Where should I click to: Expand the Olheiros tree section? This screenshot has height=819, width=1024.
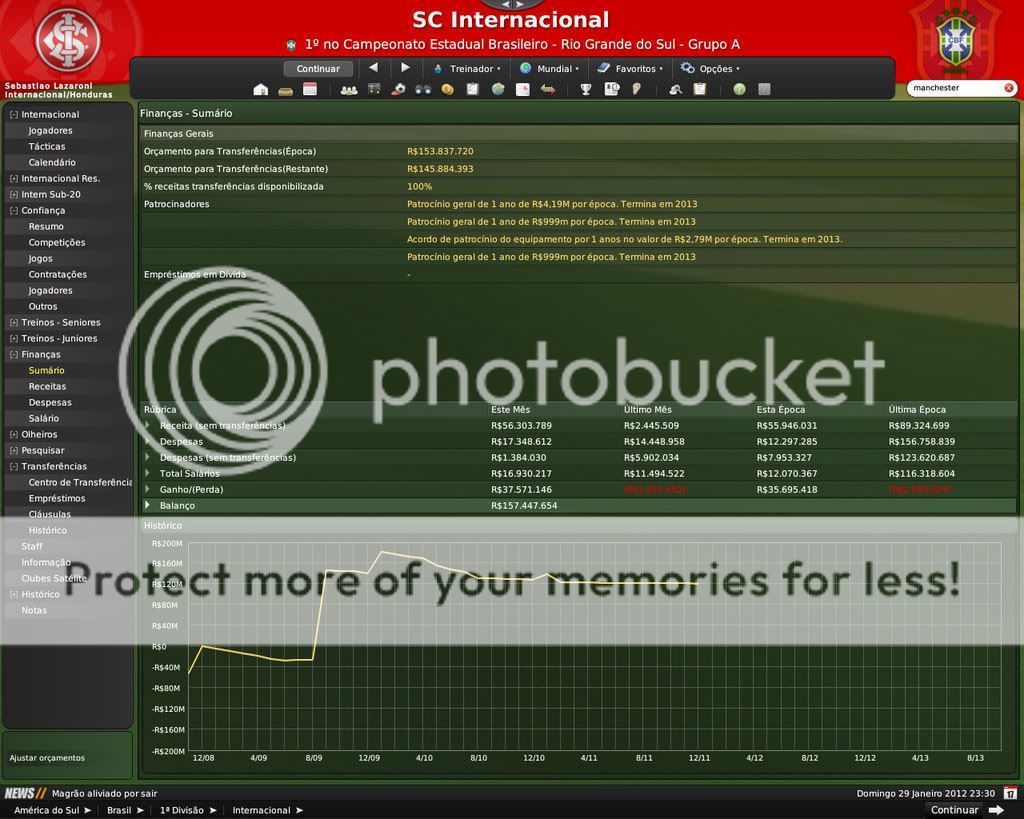click(x=13, y=435)
